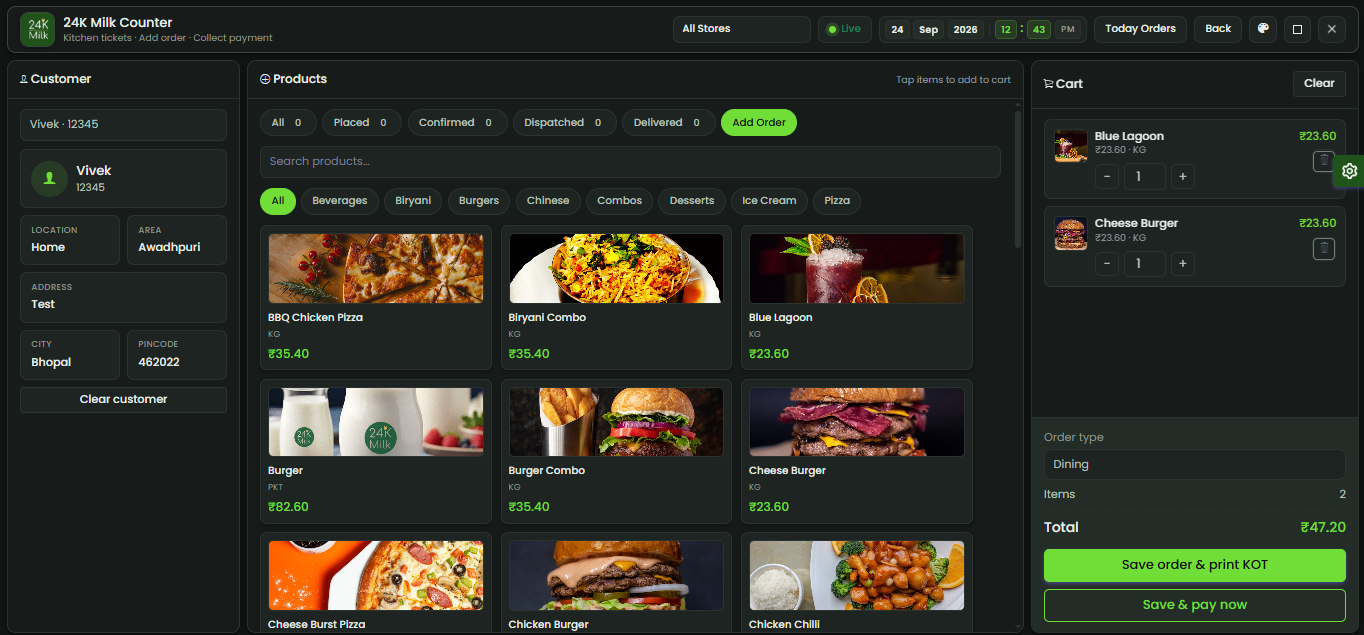
Task: Click the floating green settings gear
Action: (1349, 171)
